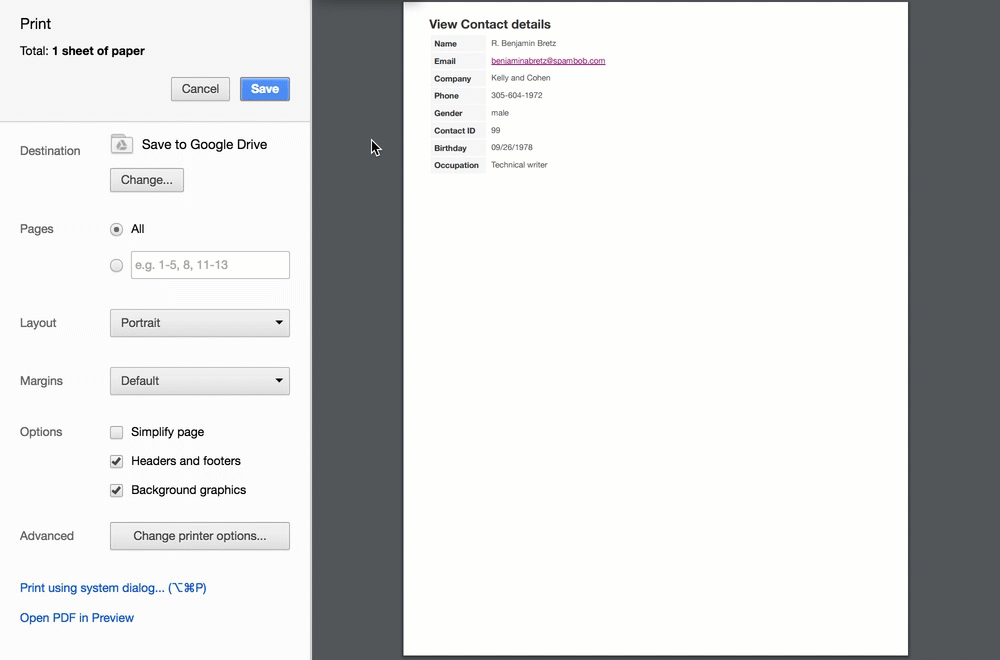Uncheck the Background graphics option
Screen dimensions: 1000x660
pos(116,490)
